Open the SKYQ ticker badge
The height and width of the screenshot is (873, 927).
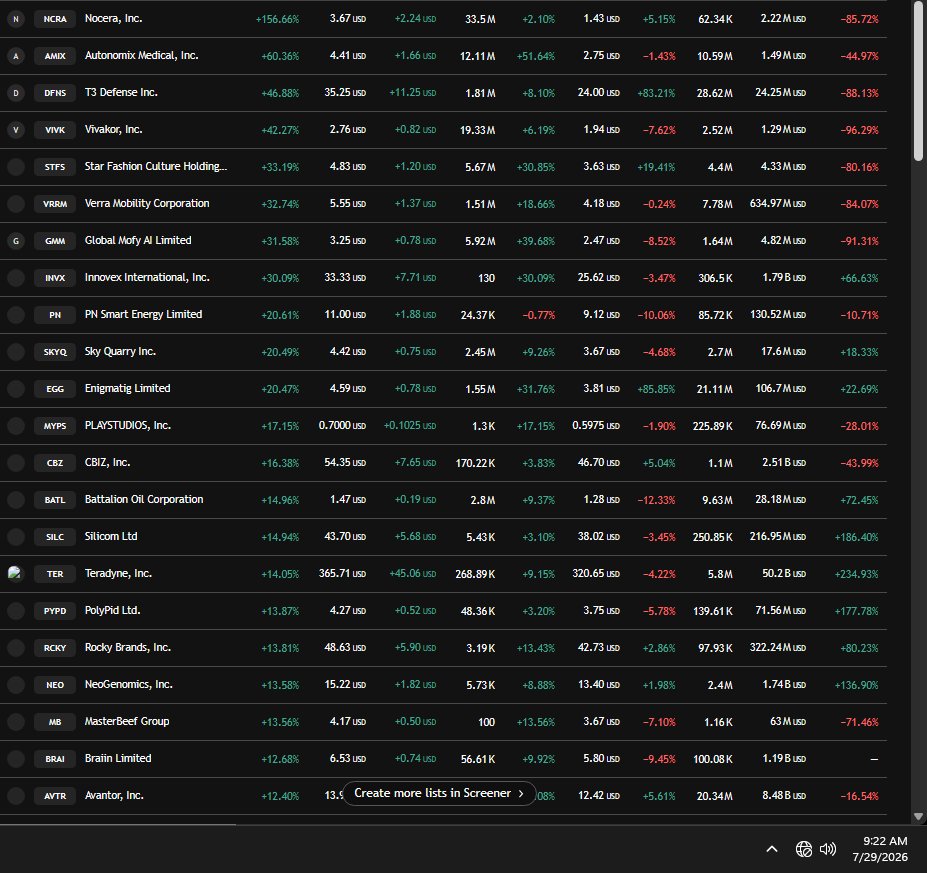[55, 352]
